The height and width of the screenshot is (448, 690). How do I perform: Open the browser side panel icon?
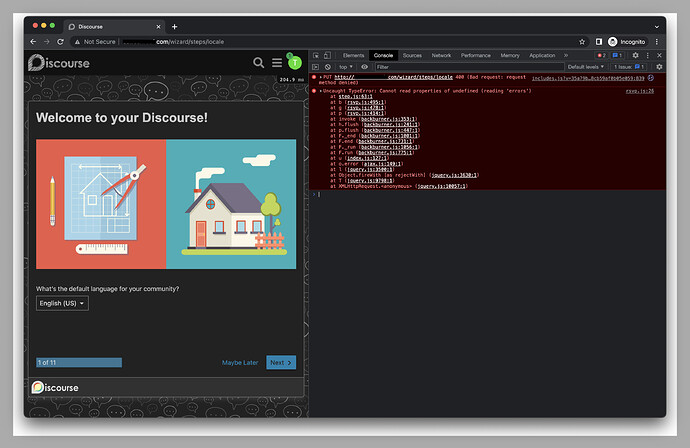598,42
